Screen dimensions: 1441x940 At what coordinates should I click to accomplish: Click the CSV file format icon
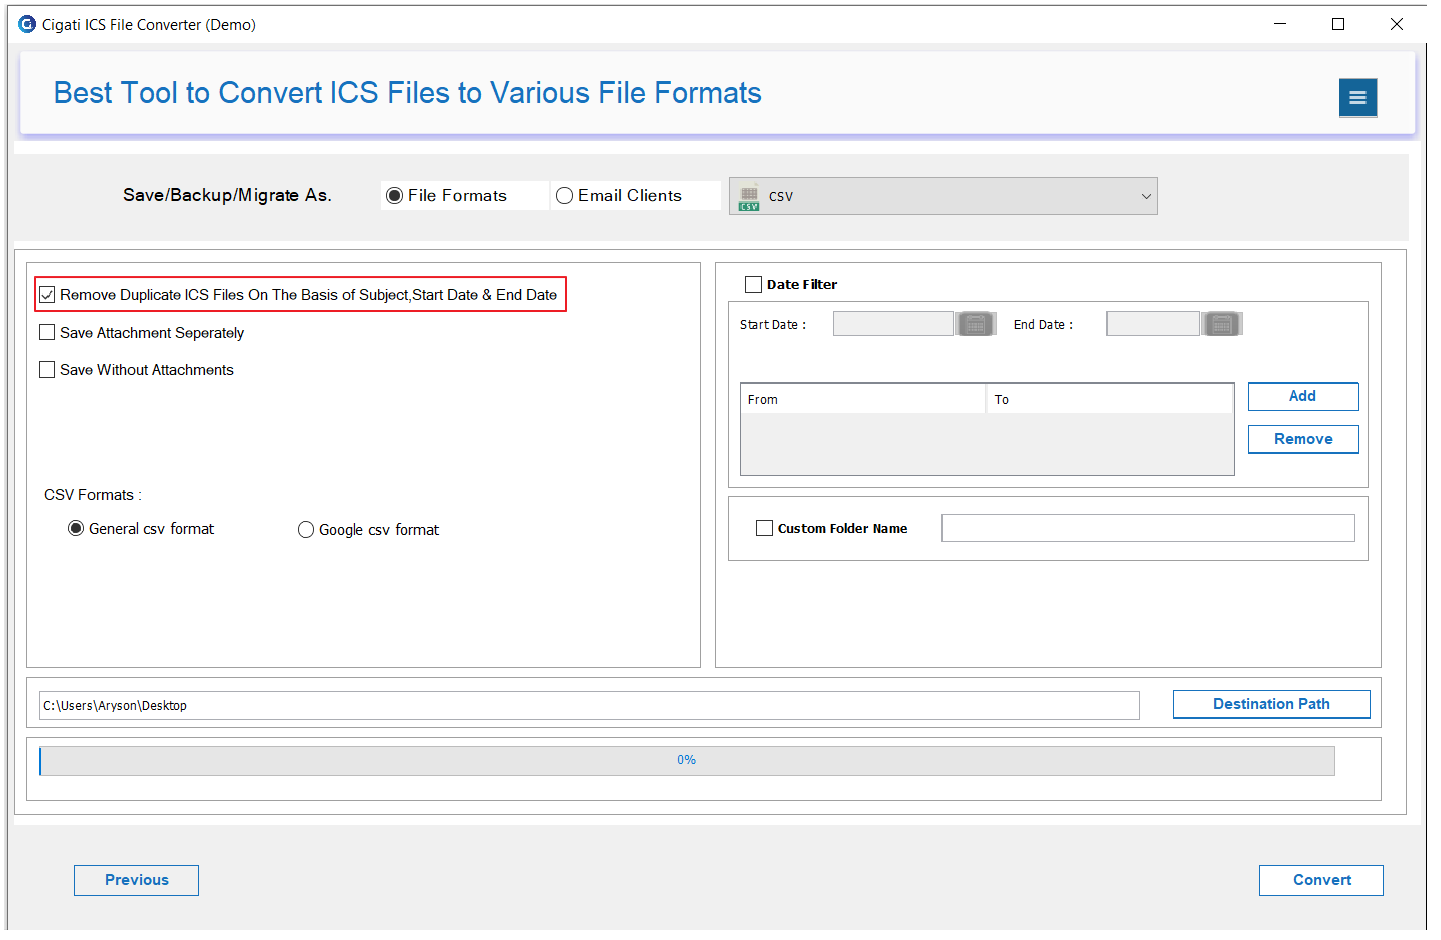[749, 198]
